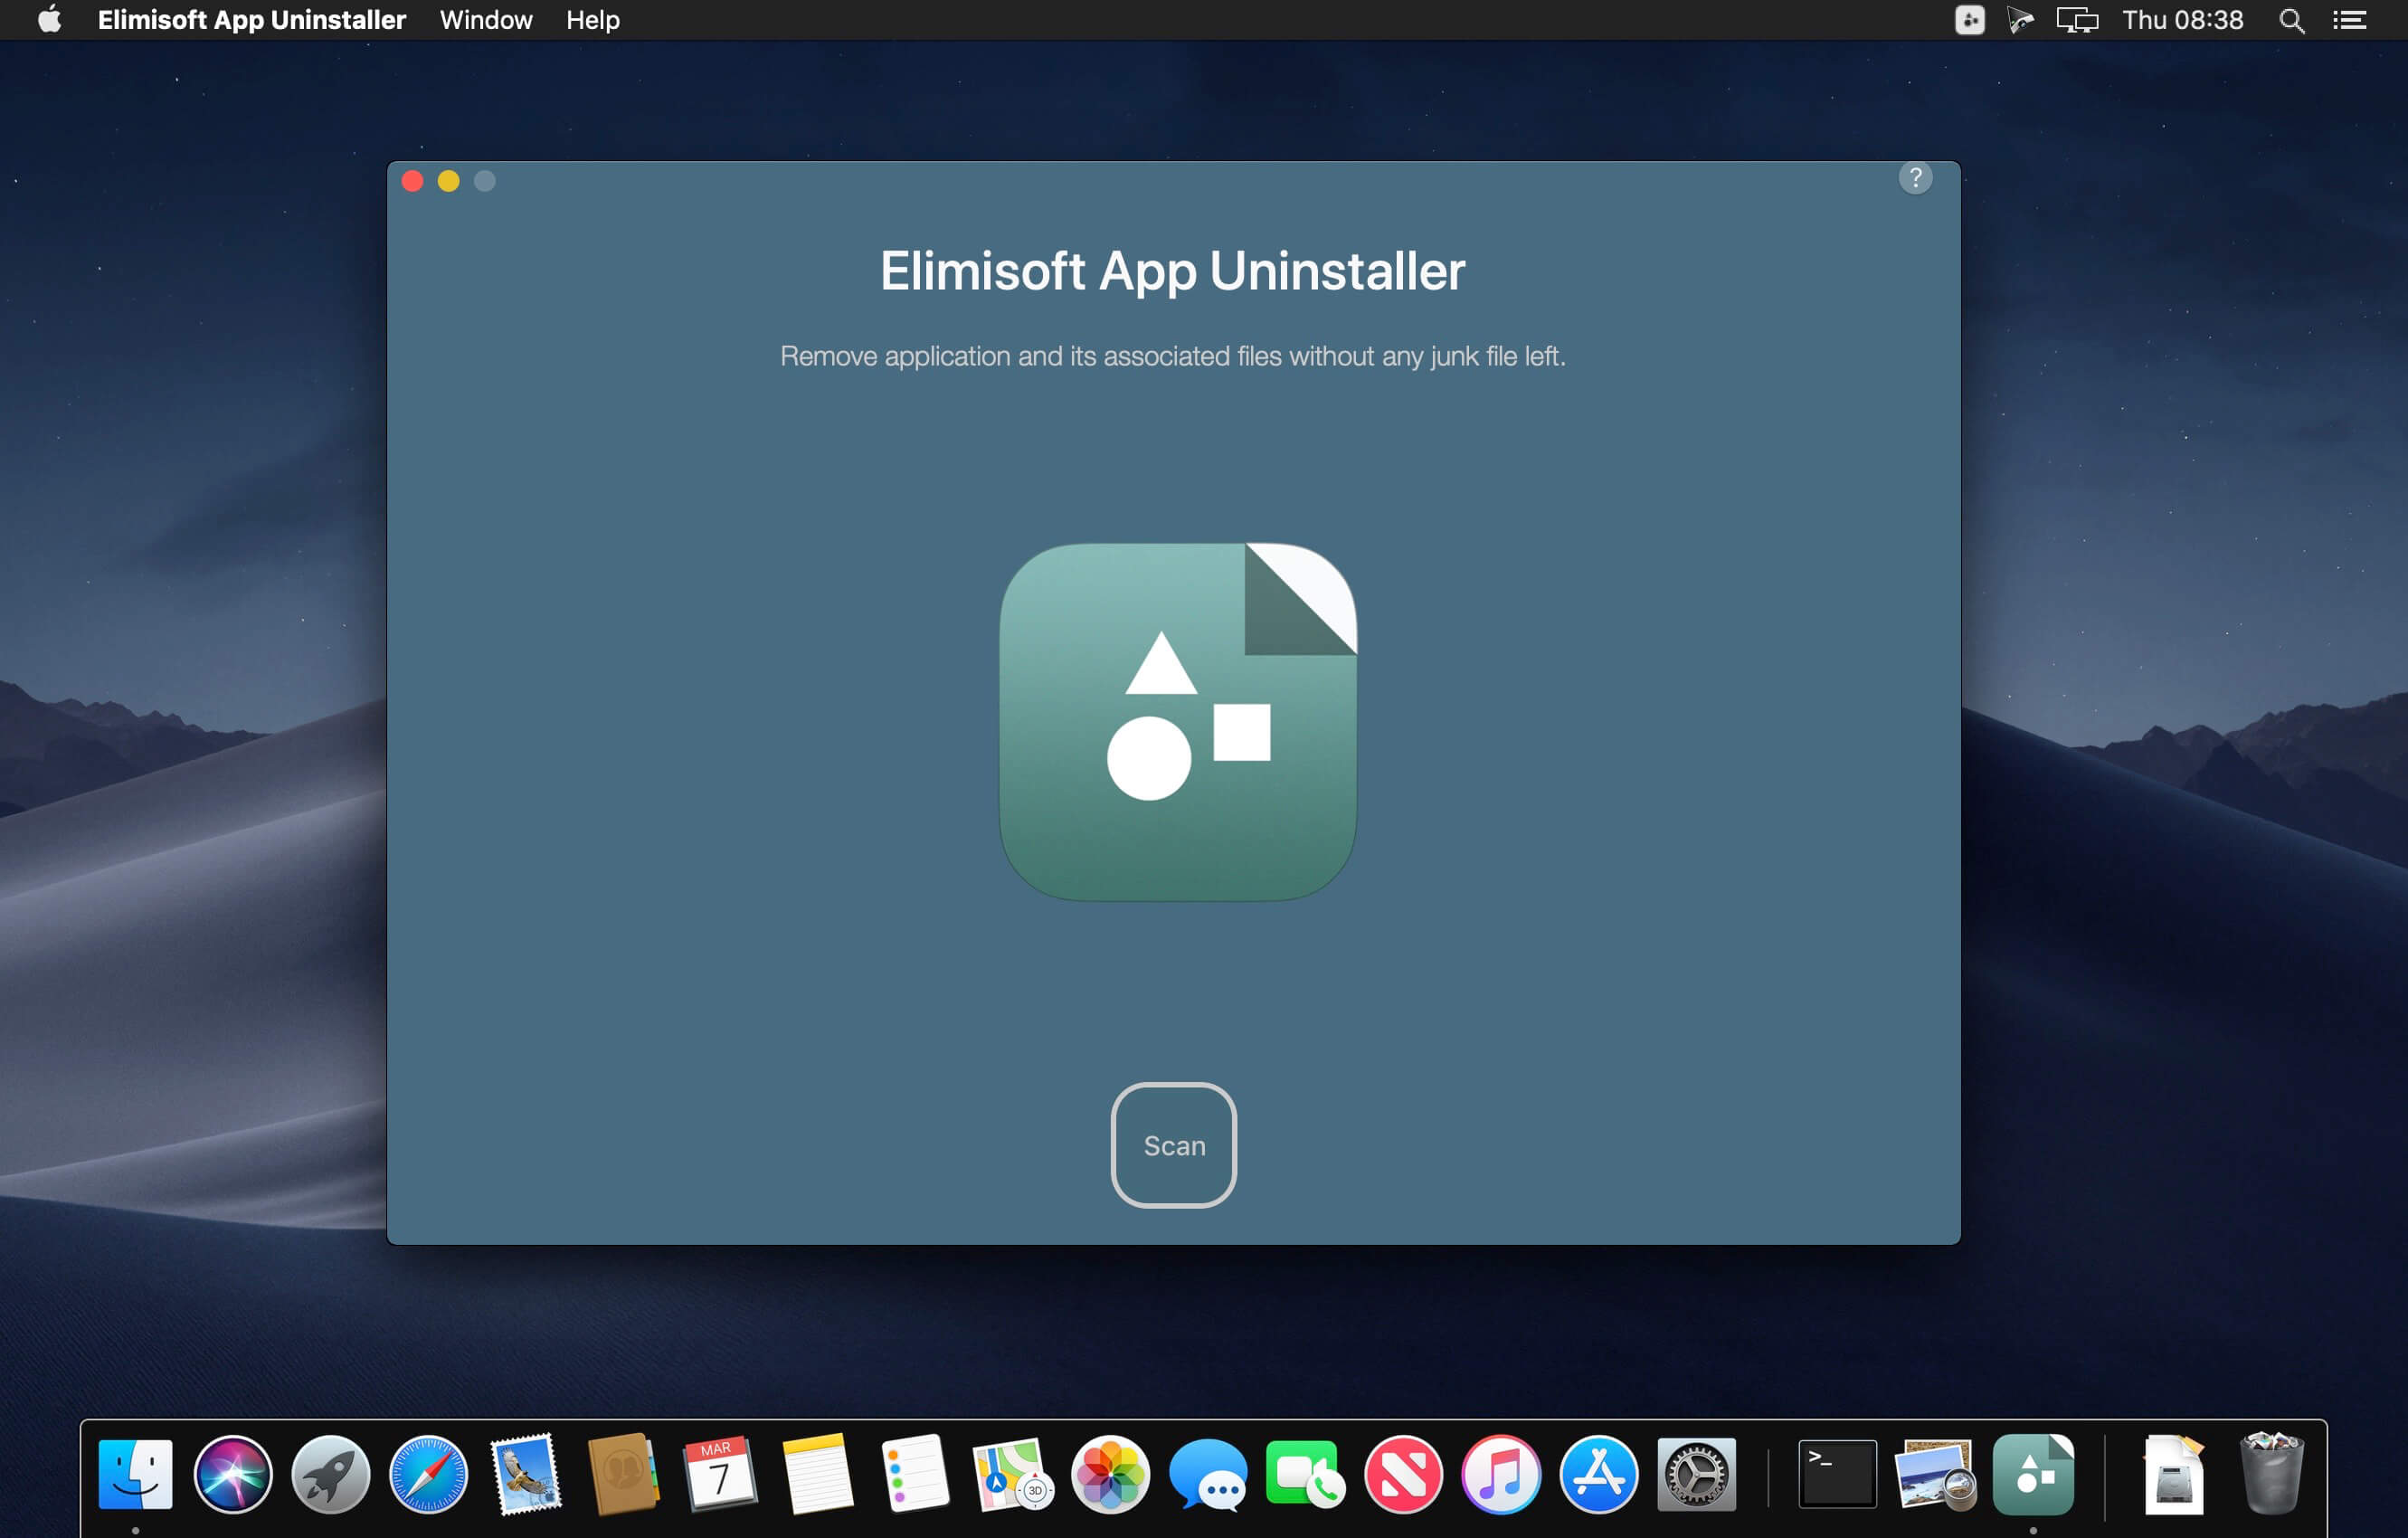Open the Elimisoft App Uninstaller menu
The height and width of the screenshot is (1538, 2408).
coord(251,20)
